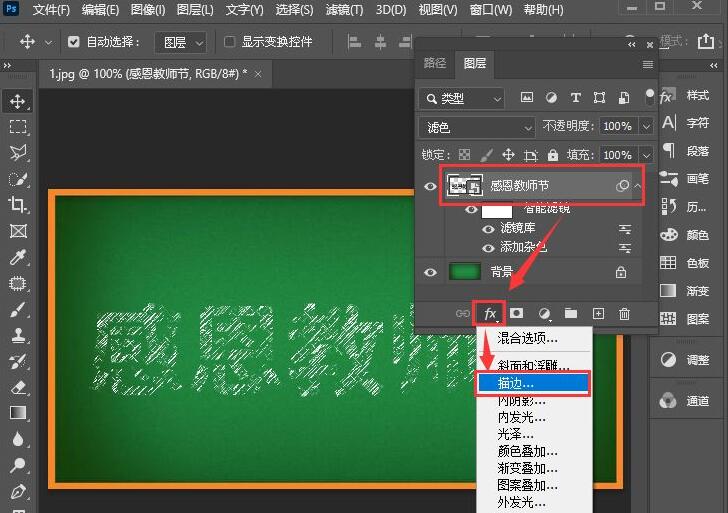Hide the 感恩教师节 layer
The width and height of the screenshot is (728, 513).
pos(430,186)
